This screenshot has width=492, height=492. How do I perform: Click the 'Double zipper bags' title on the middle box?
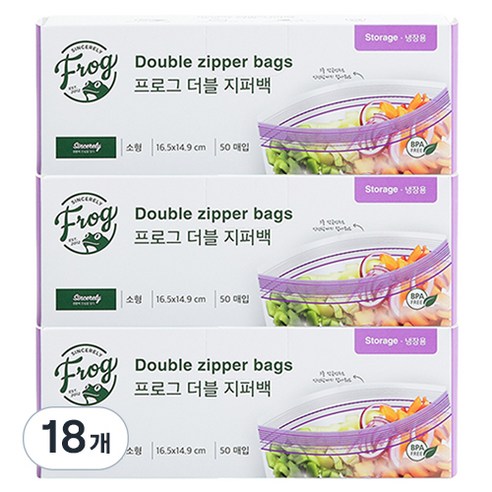tap(213, 214)
